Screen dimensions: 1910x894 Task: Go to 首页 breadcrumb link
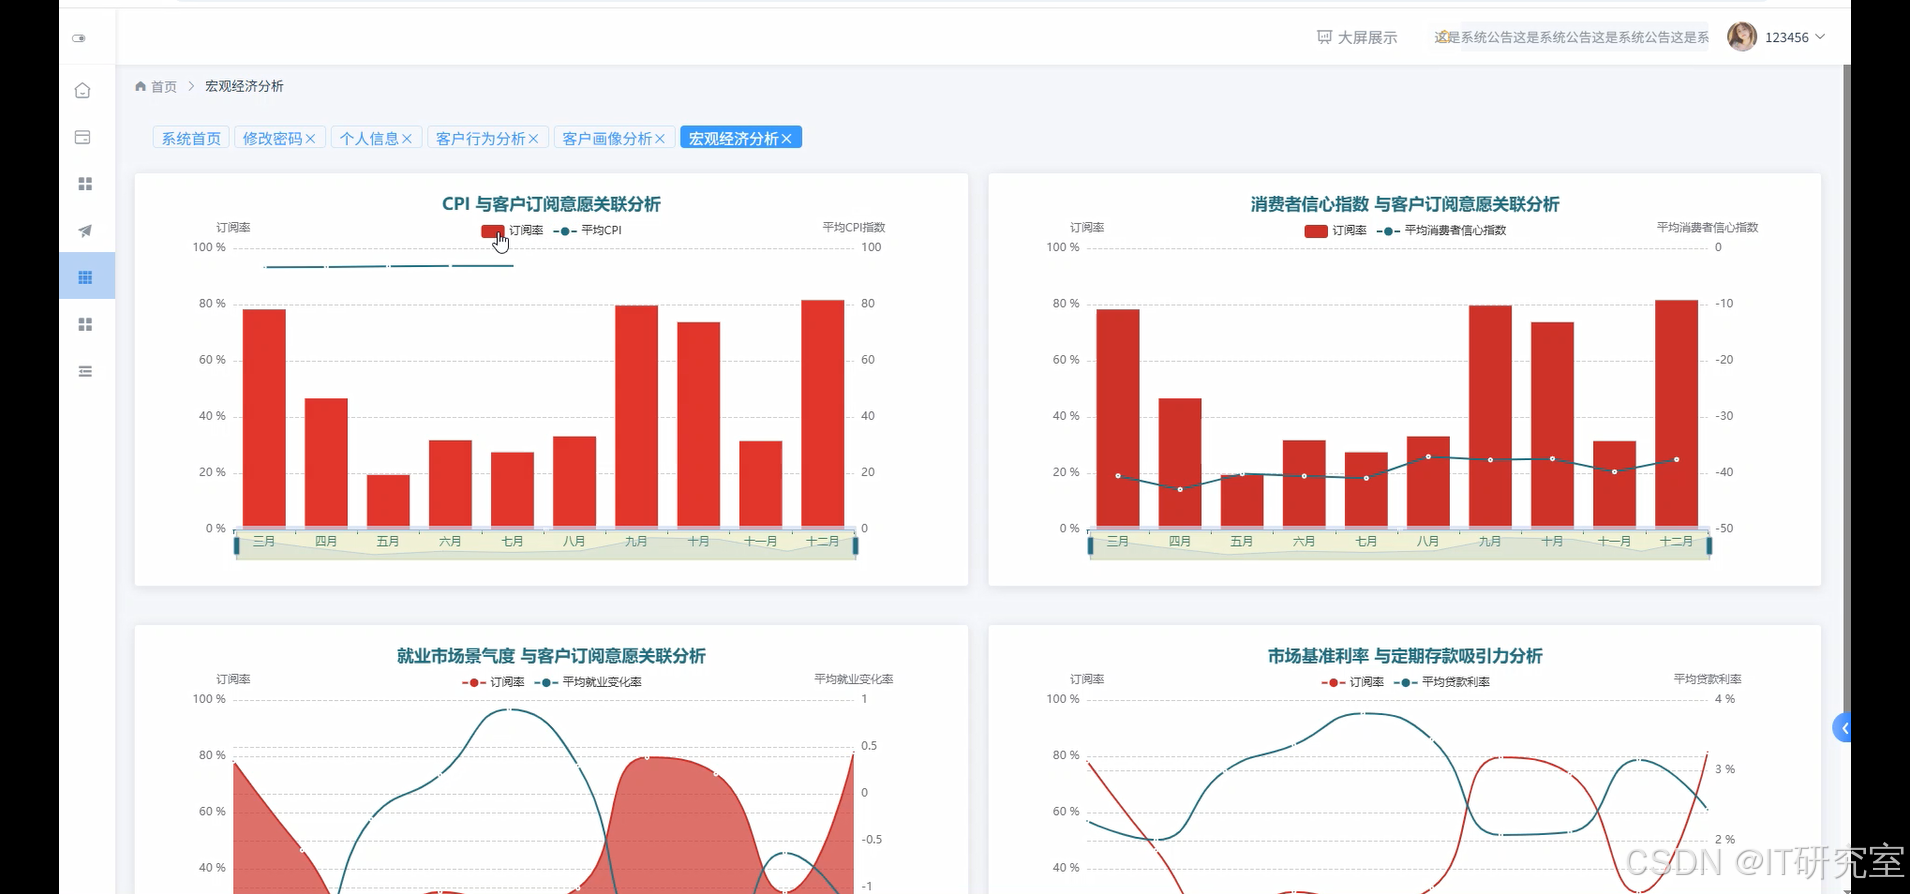pyautogui.click(x=164, y=87)
